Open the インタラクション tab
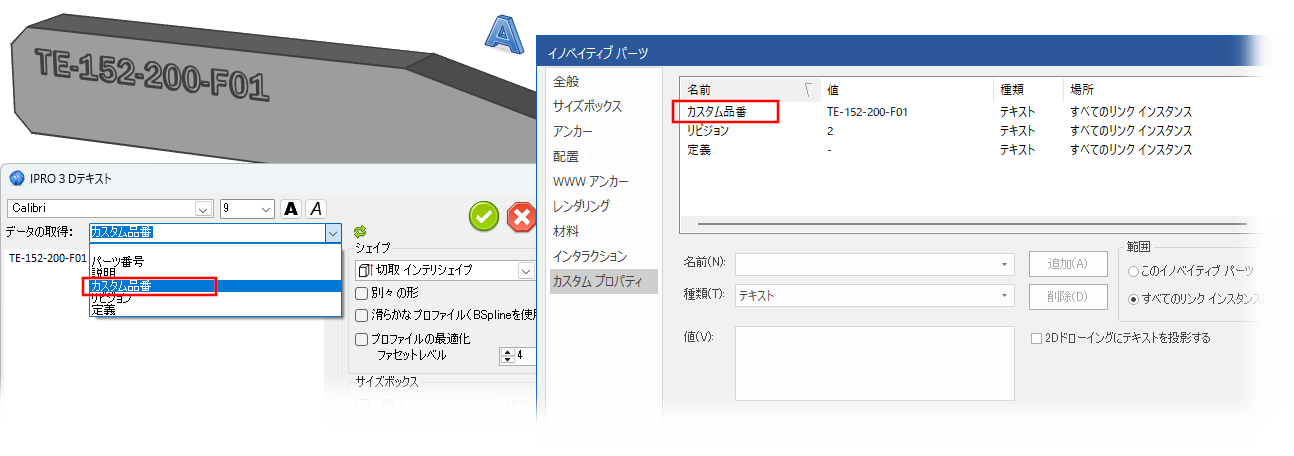 603,256
